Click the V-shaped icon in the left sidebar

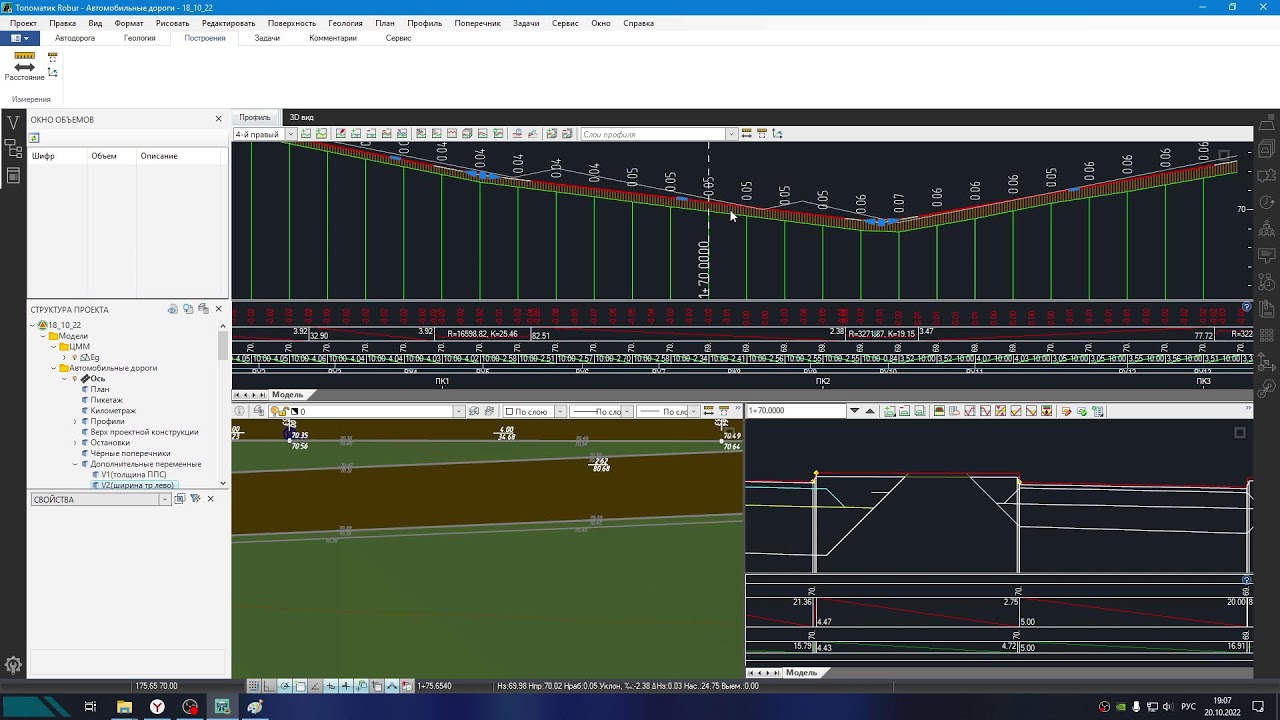[x=13, y=122]
